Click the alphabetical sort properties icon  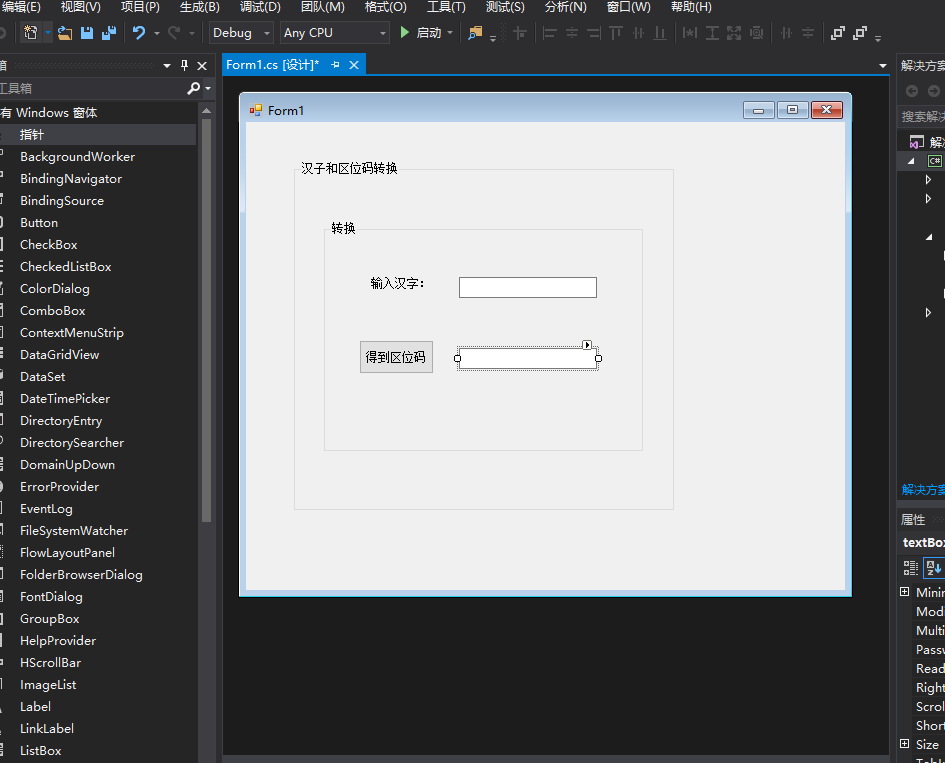point(934,568)
